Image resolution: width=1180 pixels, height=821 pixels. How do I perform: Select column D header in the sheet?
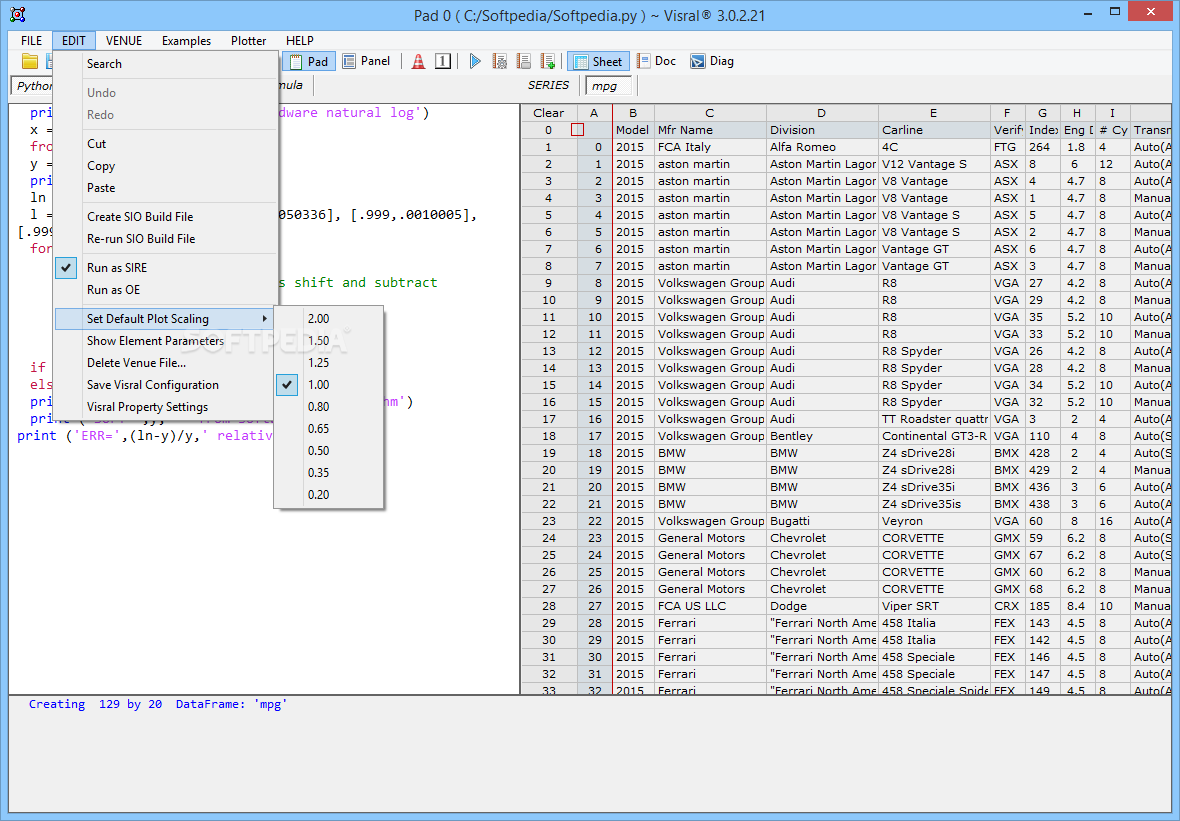(x=822, y=113)
